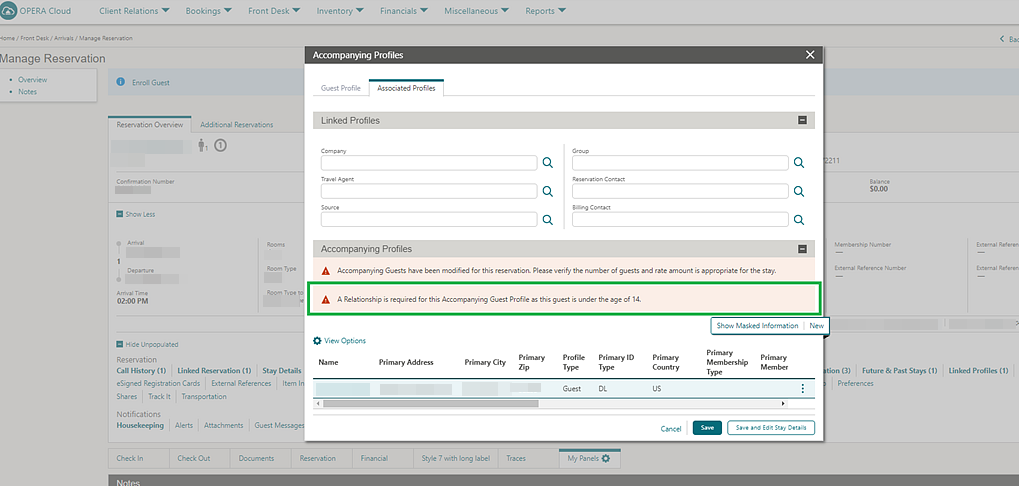The width and height of the screenshot is (1019, 486).
Task: Click New accompanying profile link
Action: [816, 326]
